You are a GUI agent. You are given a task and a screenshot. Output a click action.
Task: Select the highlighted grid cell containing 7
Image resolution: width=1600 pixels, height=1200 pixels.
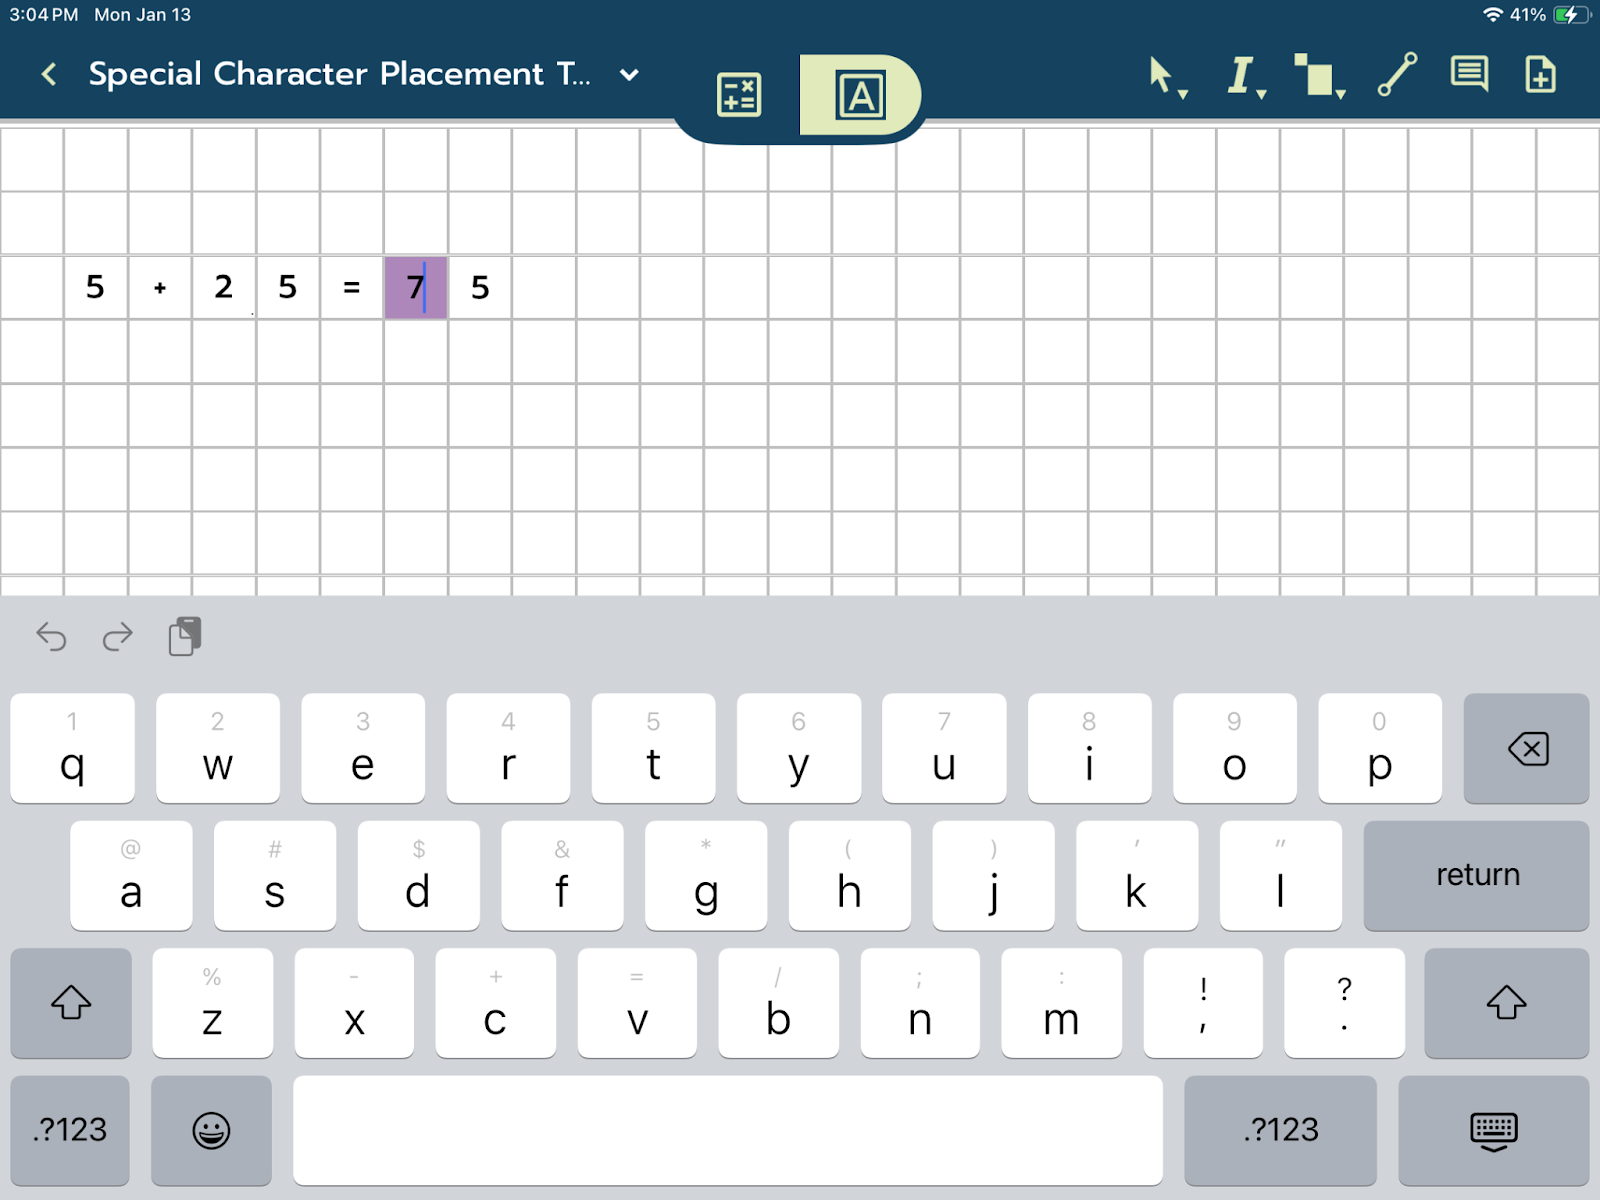pos(416,288)
